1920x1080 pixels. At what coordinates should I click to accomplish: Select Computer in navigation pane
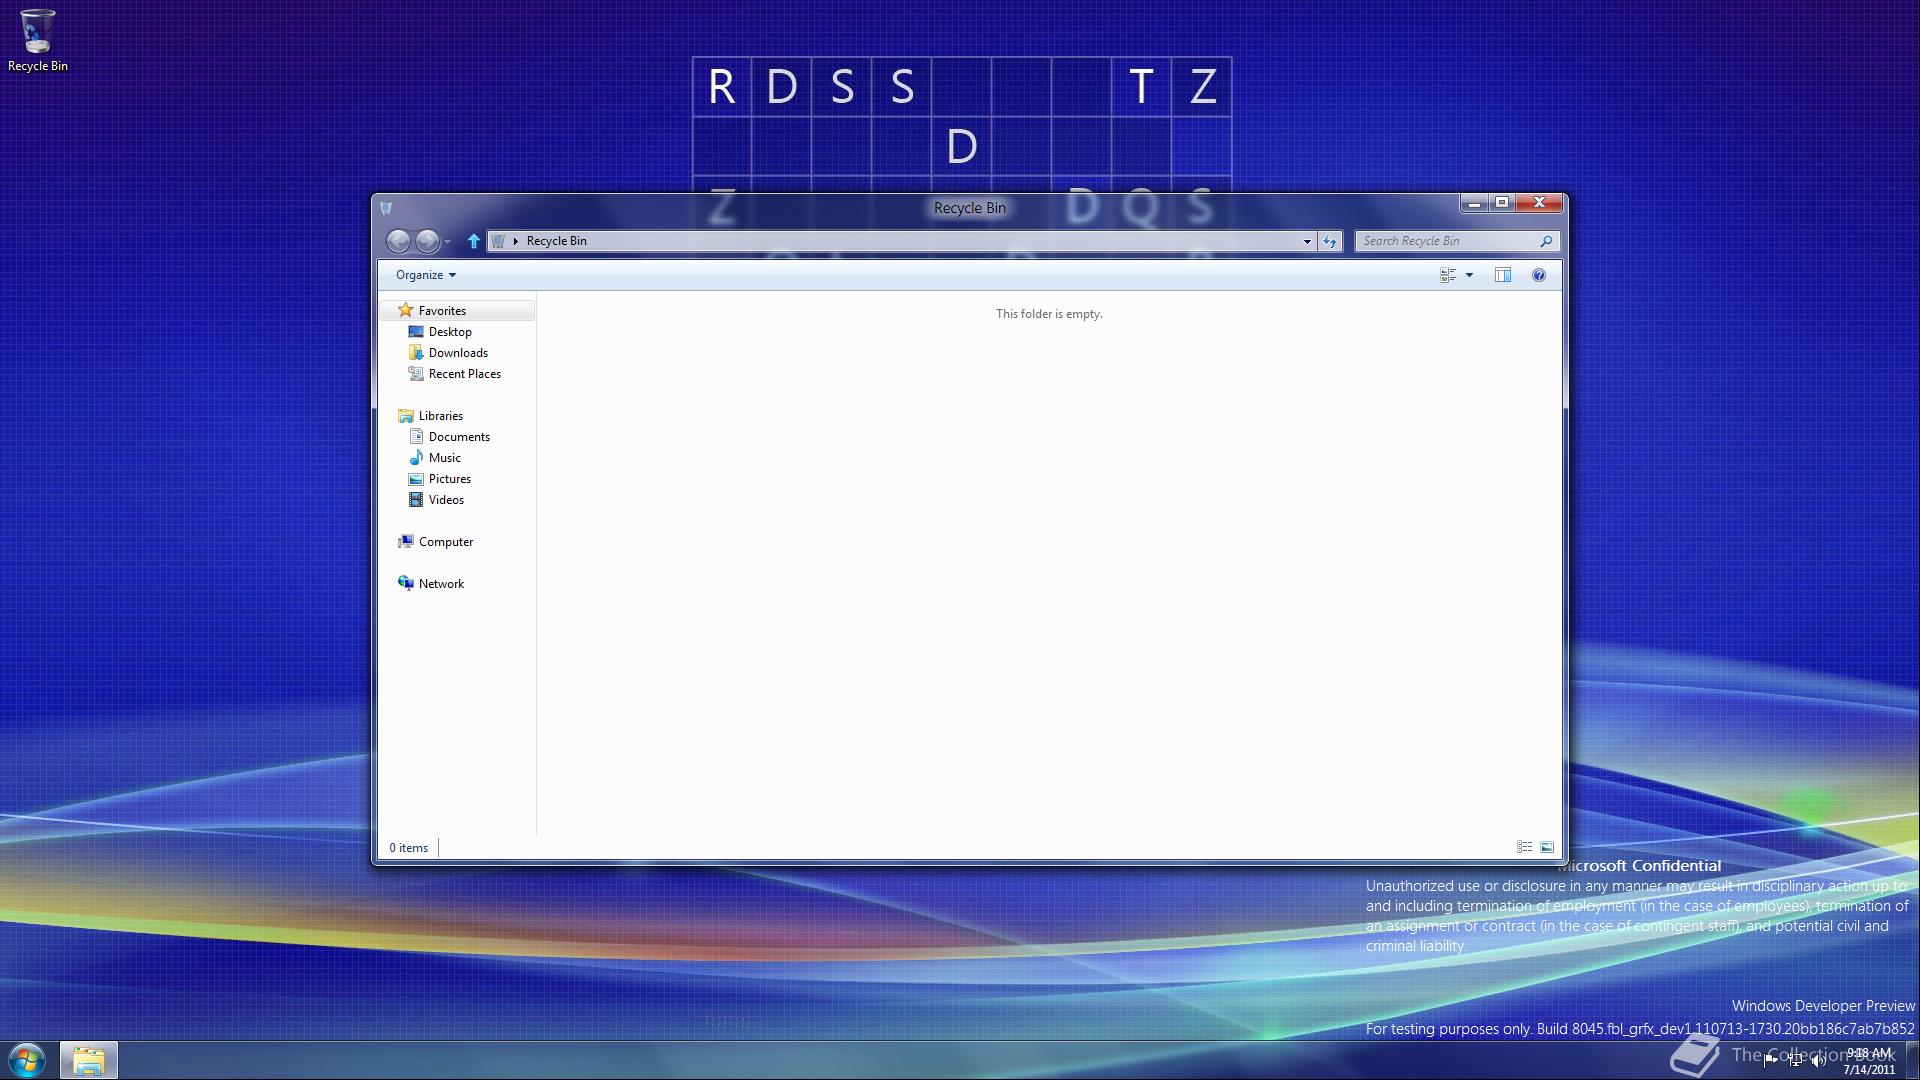(445, 542)
